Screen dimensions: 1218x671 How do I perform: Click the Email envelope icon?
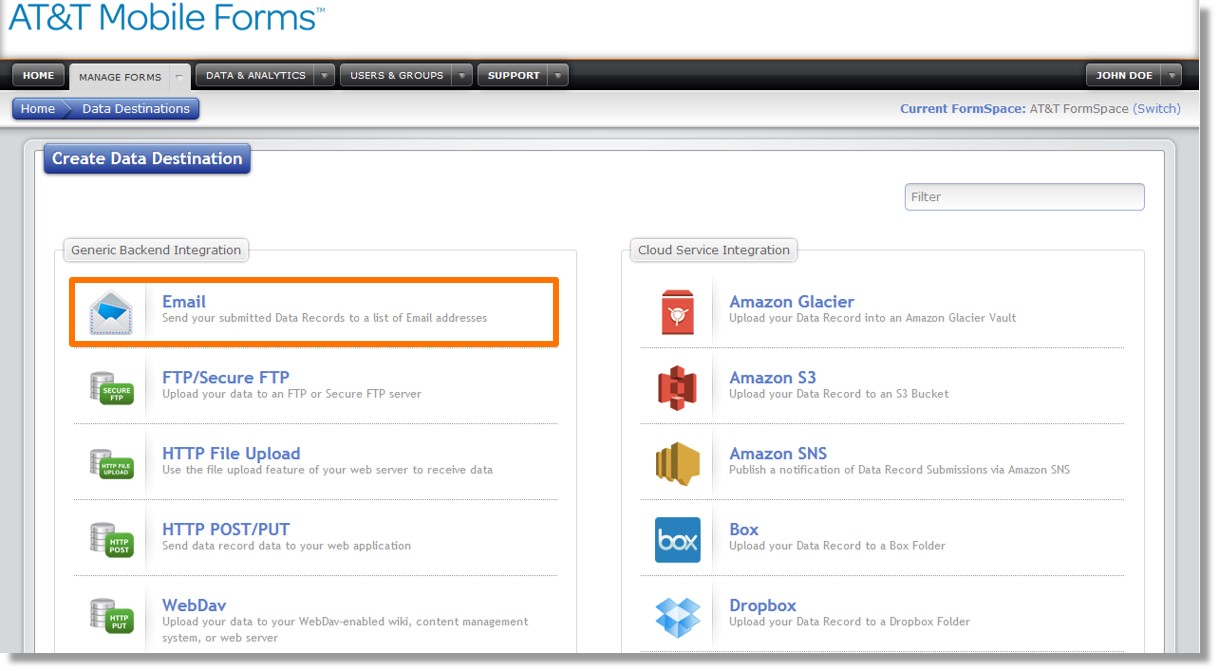click(110, 312)
